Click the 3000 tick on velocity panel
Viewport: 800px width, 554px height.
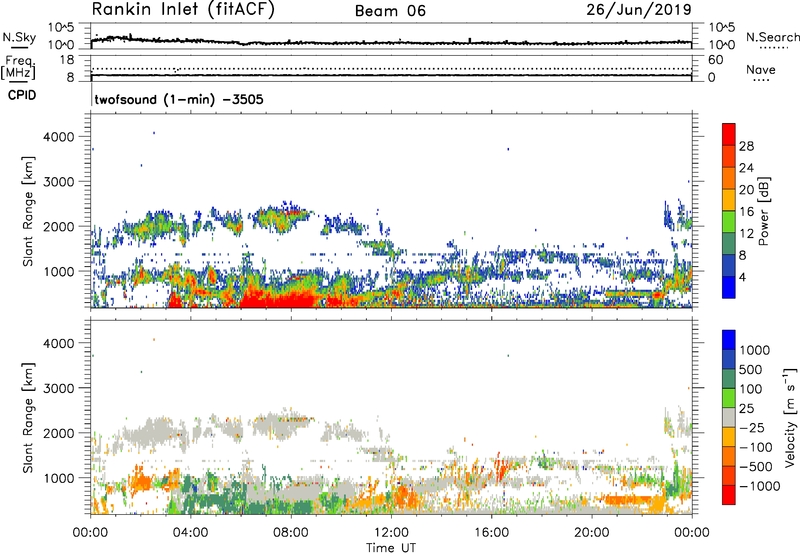59,388
